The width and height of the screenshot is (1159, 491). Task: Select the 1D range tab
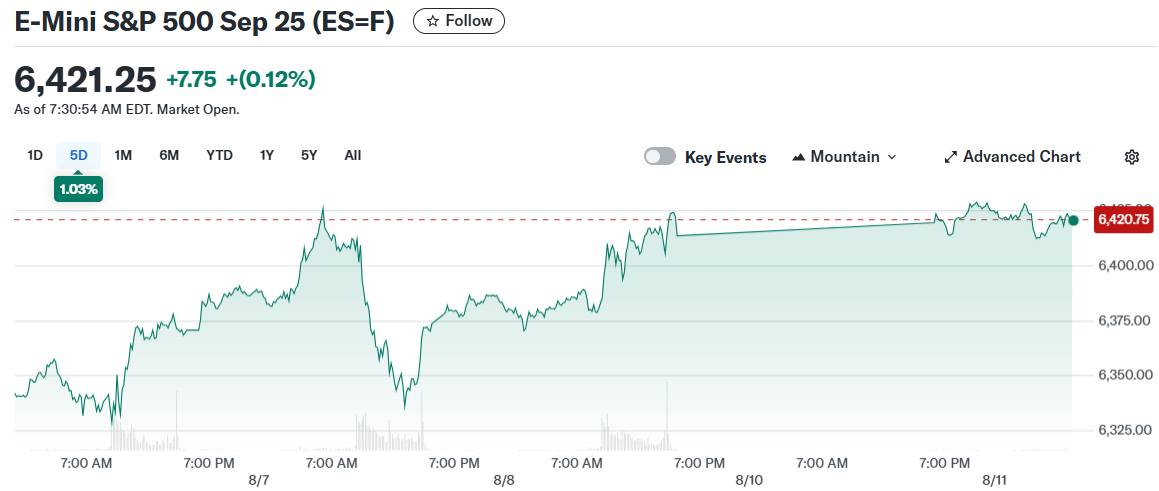pos(35,155)
